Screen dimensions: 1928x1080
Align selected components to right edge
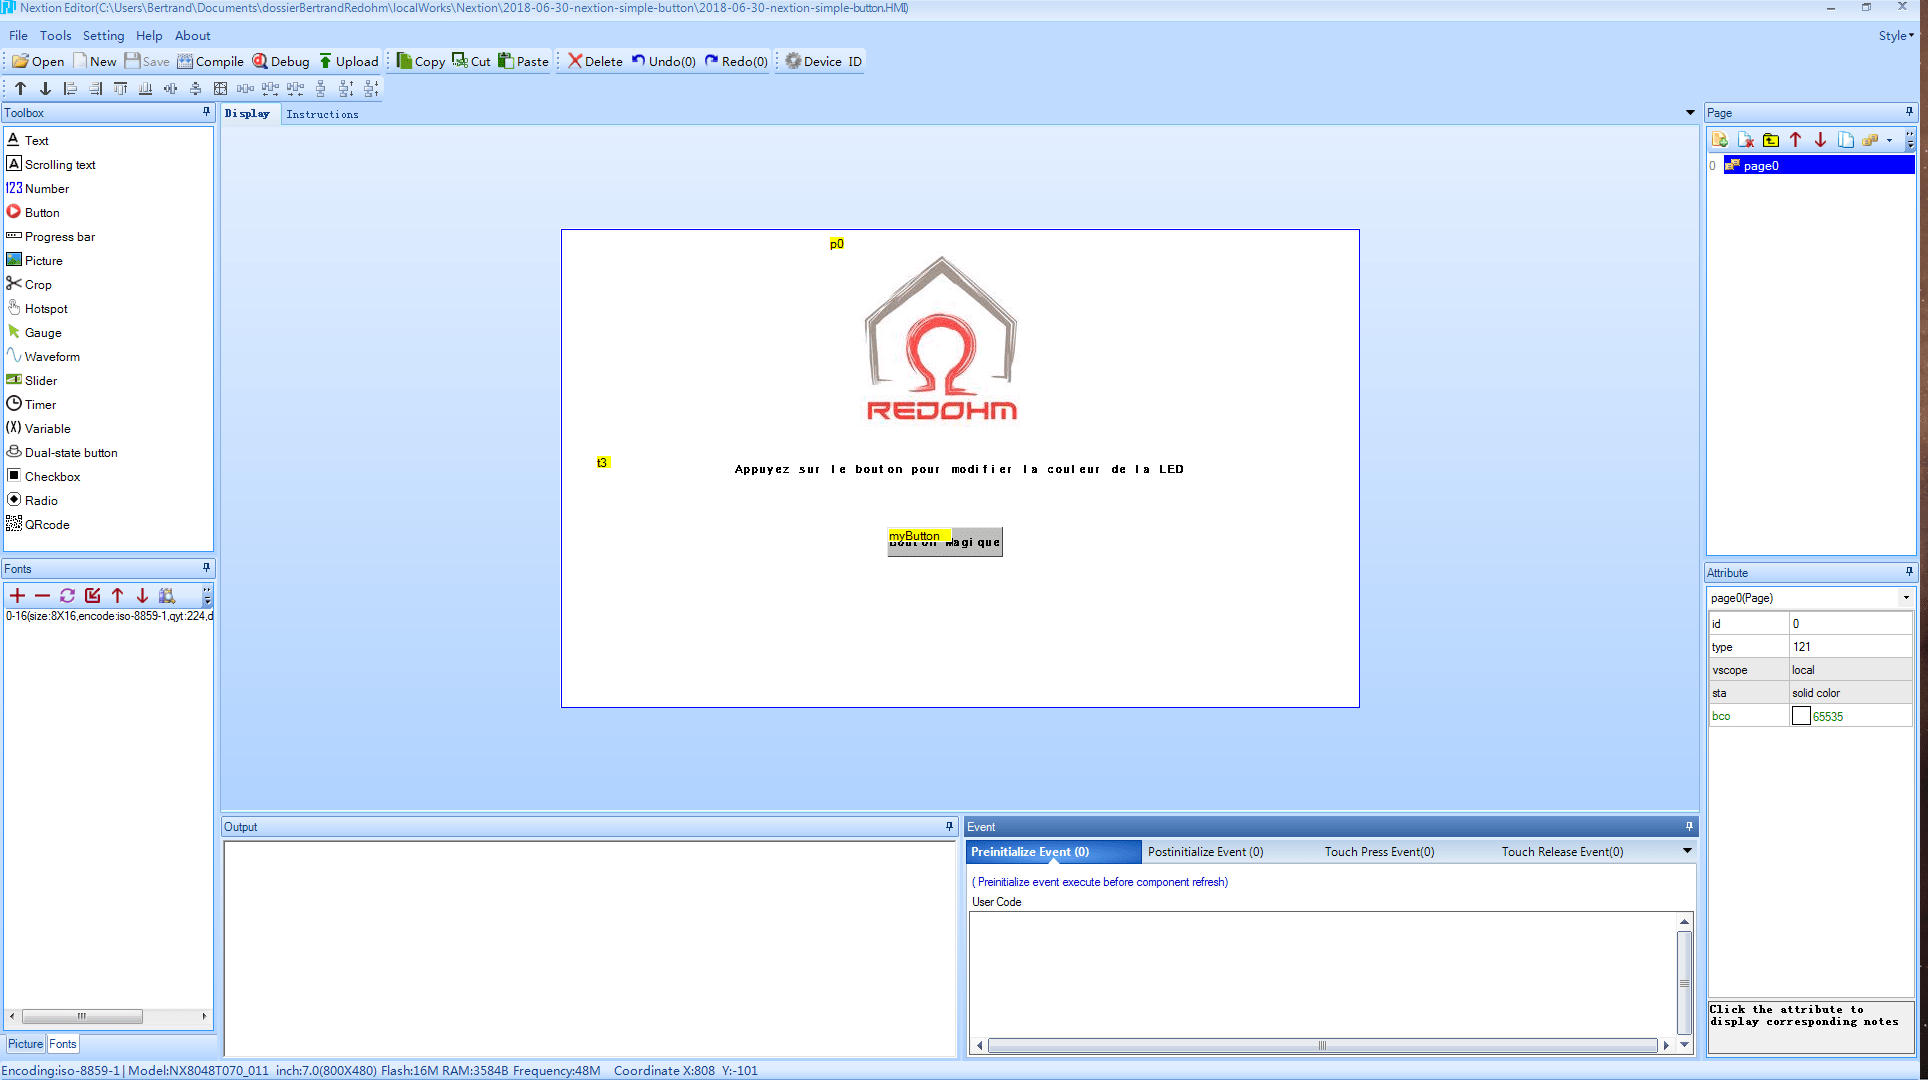point(95,89)
